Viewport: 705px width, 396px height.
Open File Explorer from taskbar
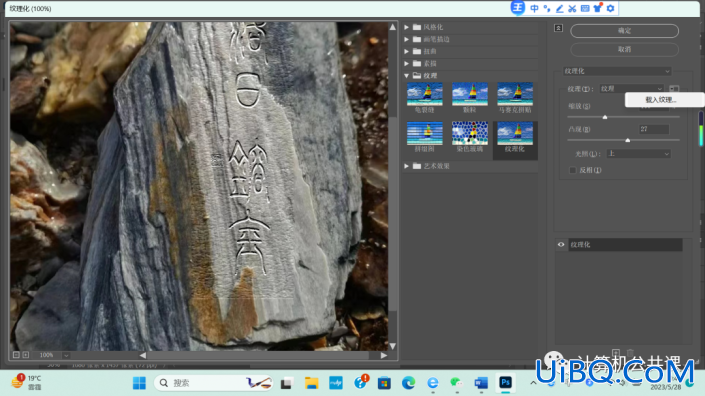tap(311, 383)
